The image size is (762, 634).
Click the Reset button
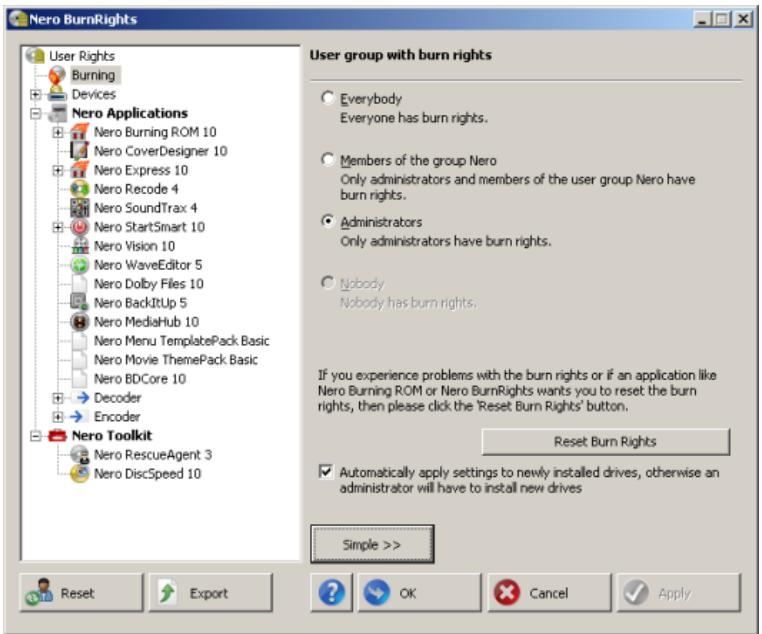[x=82, y=592]
